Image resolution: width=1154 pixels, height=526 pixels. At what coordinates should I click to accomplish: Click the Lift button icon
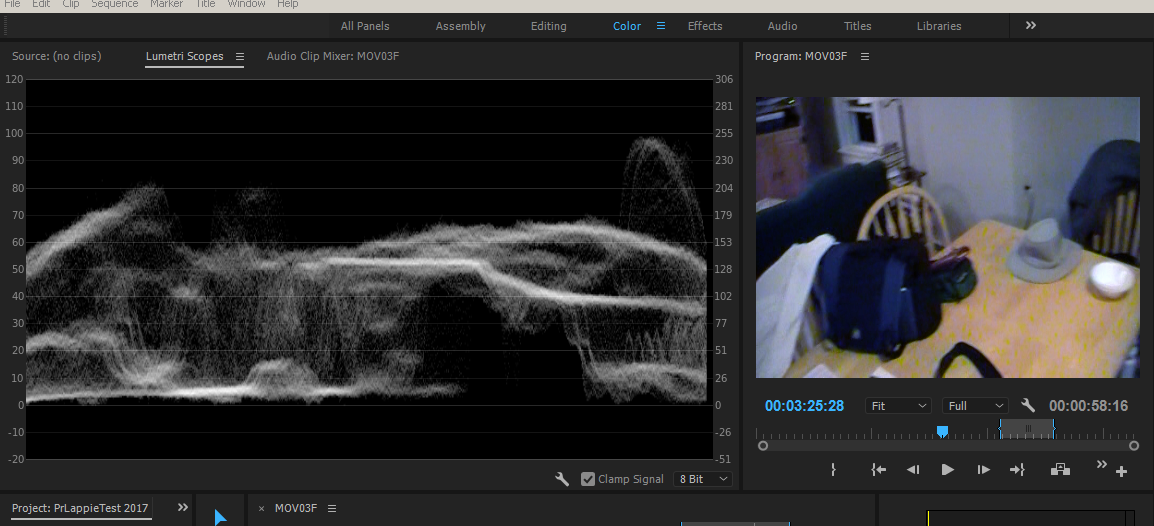pos(1060,469)
